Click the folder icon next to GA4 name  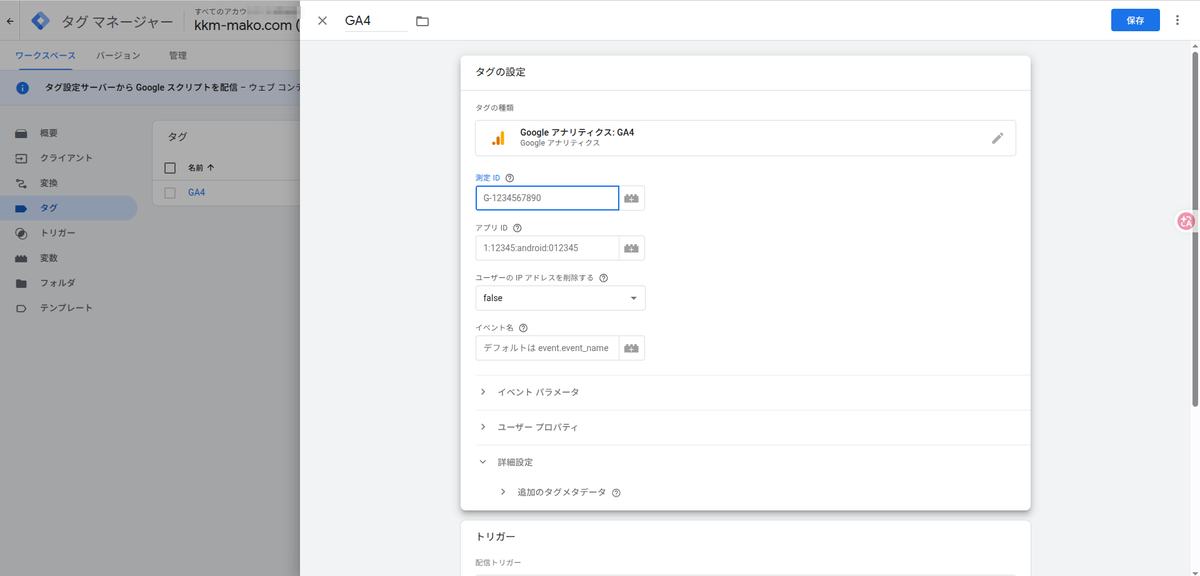[x=422, y=21]
